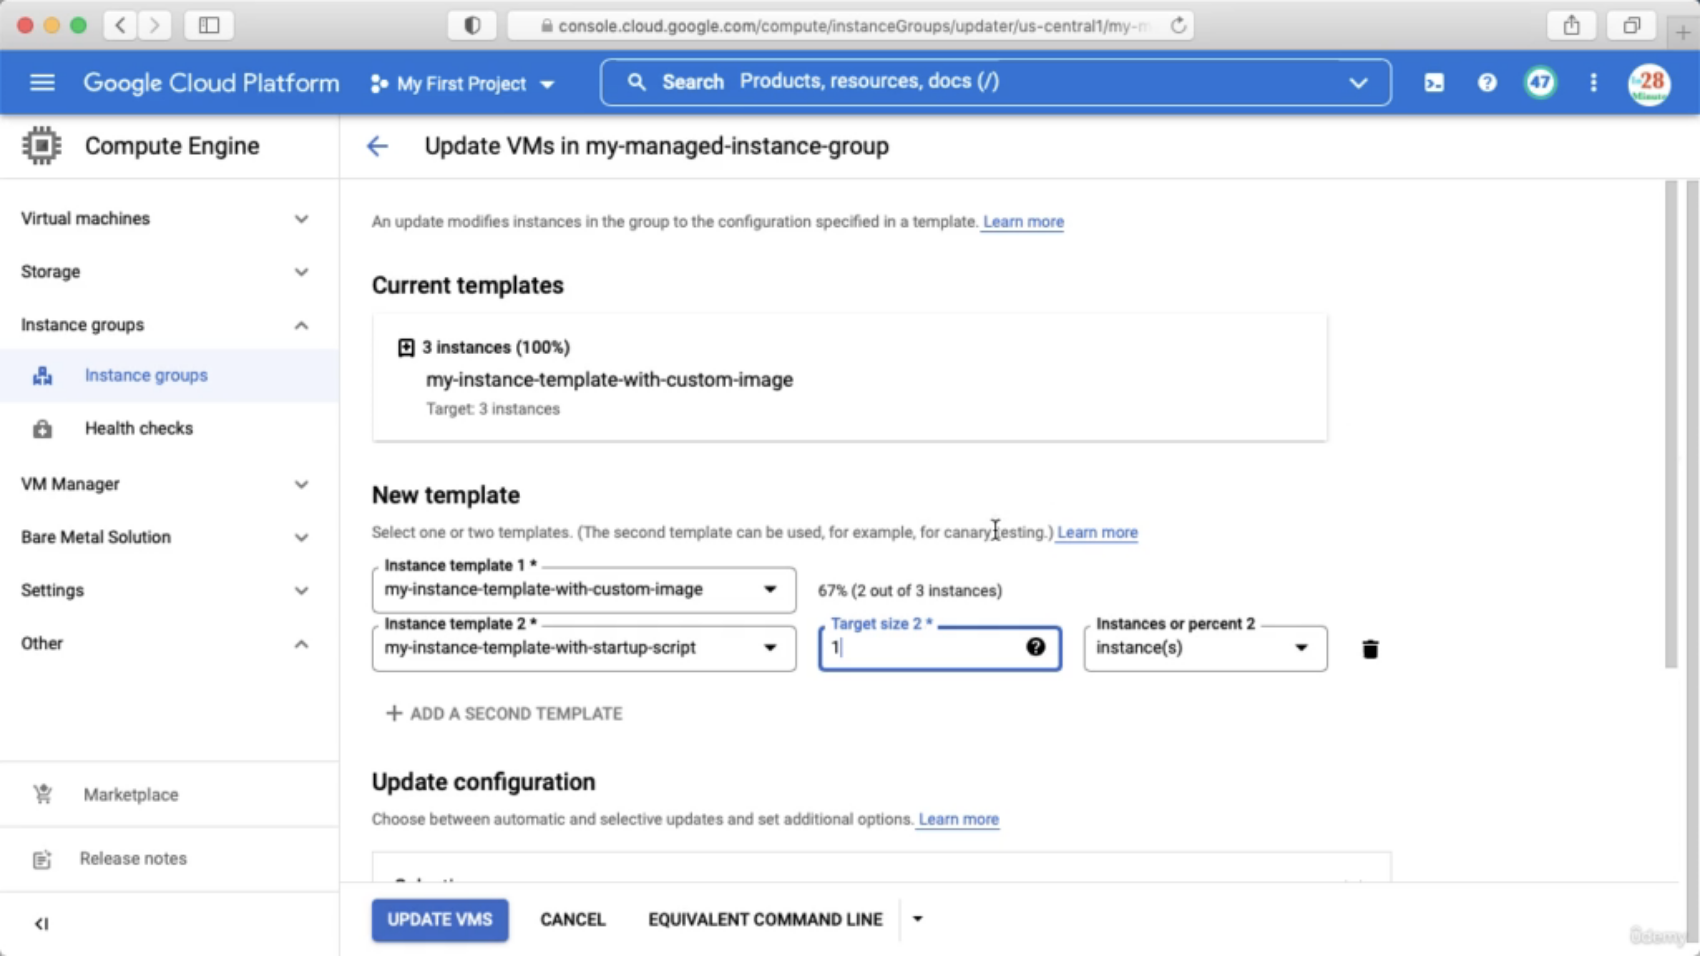
Task: Click the Safari address bar
Action: 850,26
